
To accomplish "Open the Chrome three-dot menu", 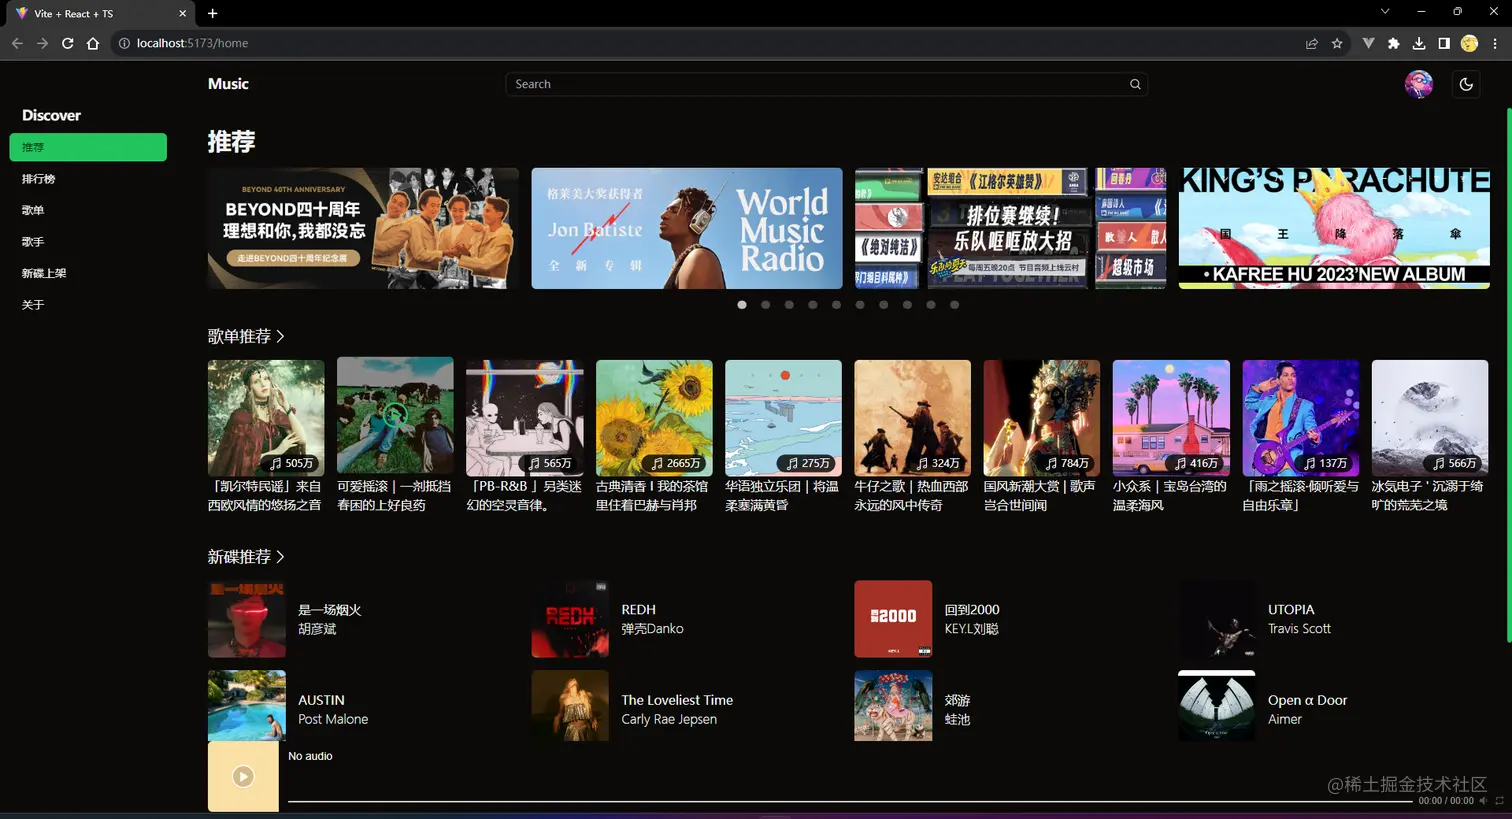I will click(x=1495, y=43).
